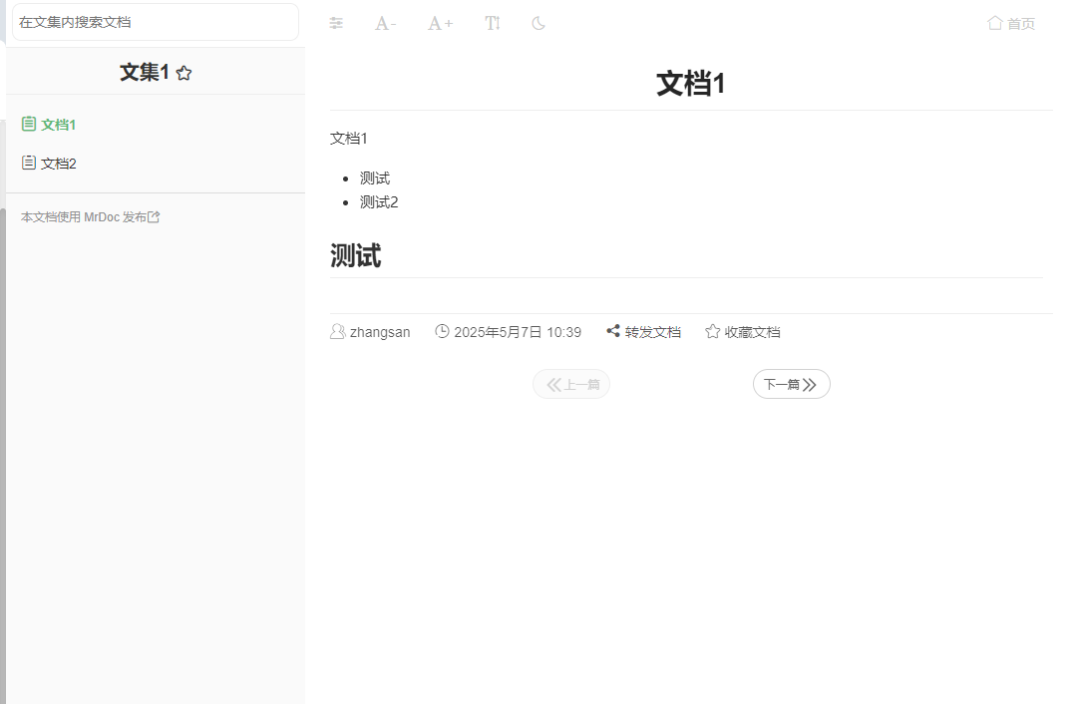The height and width of the screenshot is (704, 1080).
Task: Bookmark via 收藏文档
Action: (x=742, y=332)
